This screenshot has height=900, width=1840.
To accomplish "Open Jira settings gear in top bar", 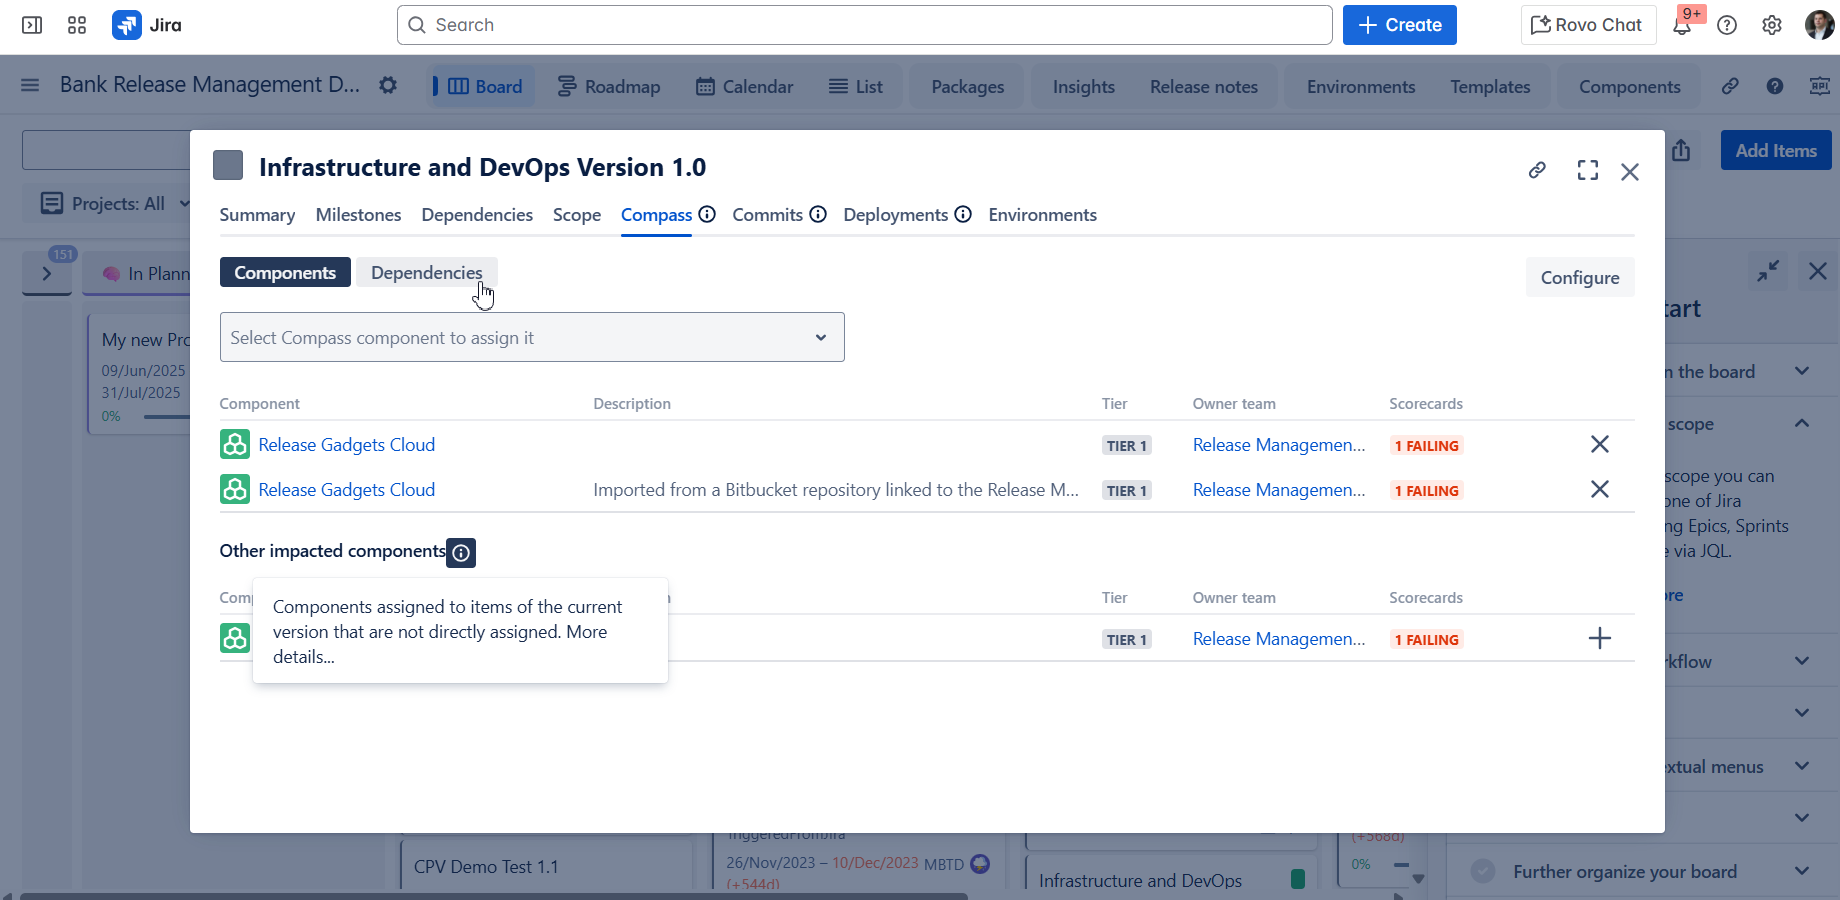I will [1771, 25].
